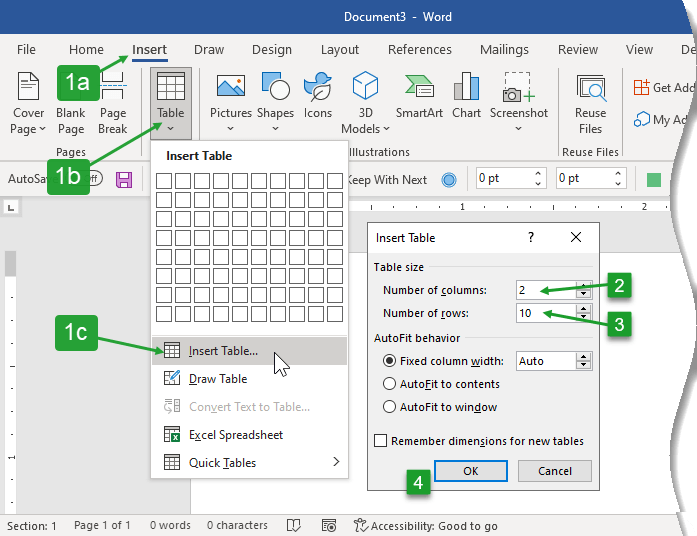
Task: Expand Quick Tables chevron arrow
Action: pyautogui.click(x=336, y=462)
